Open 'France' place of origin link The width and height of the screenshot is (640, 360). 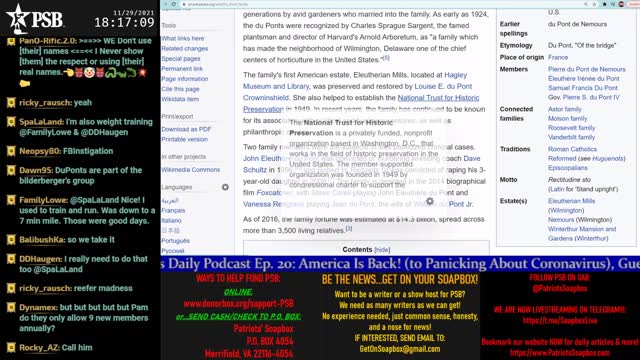click(558, 57)
